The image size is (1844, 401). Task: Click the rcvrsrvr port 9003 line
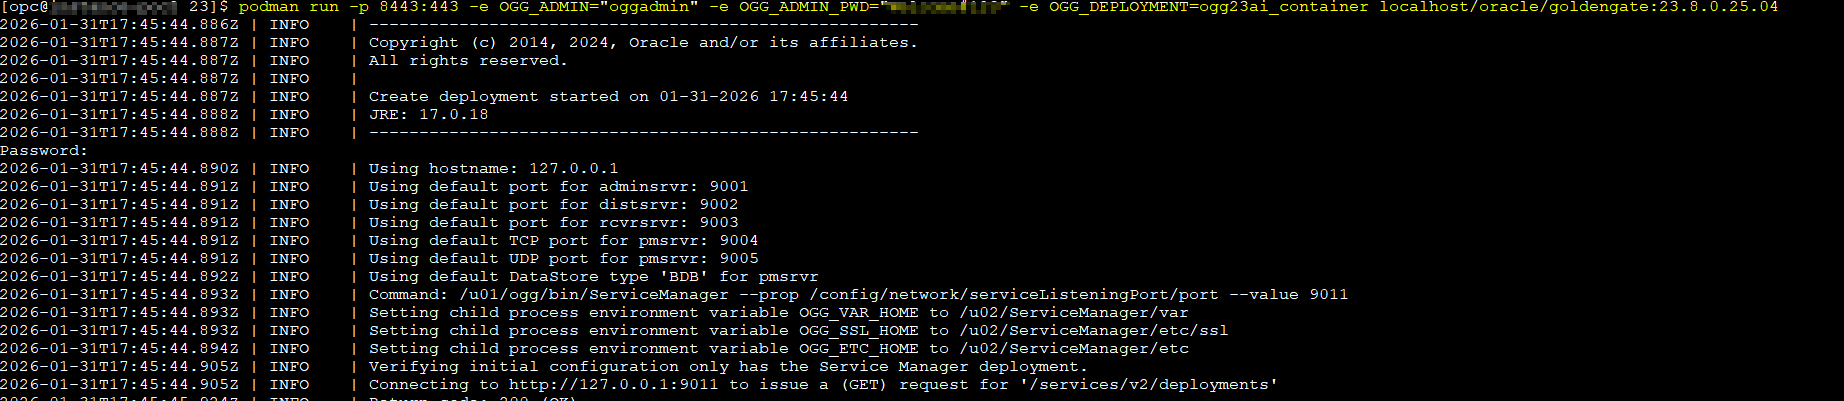553,223
